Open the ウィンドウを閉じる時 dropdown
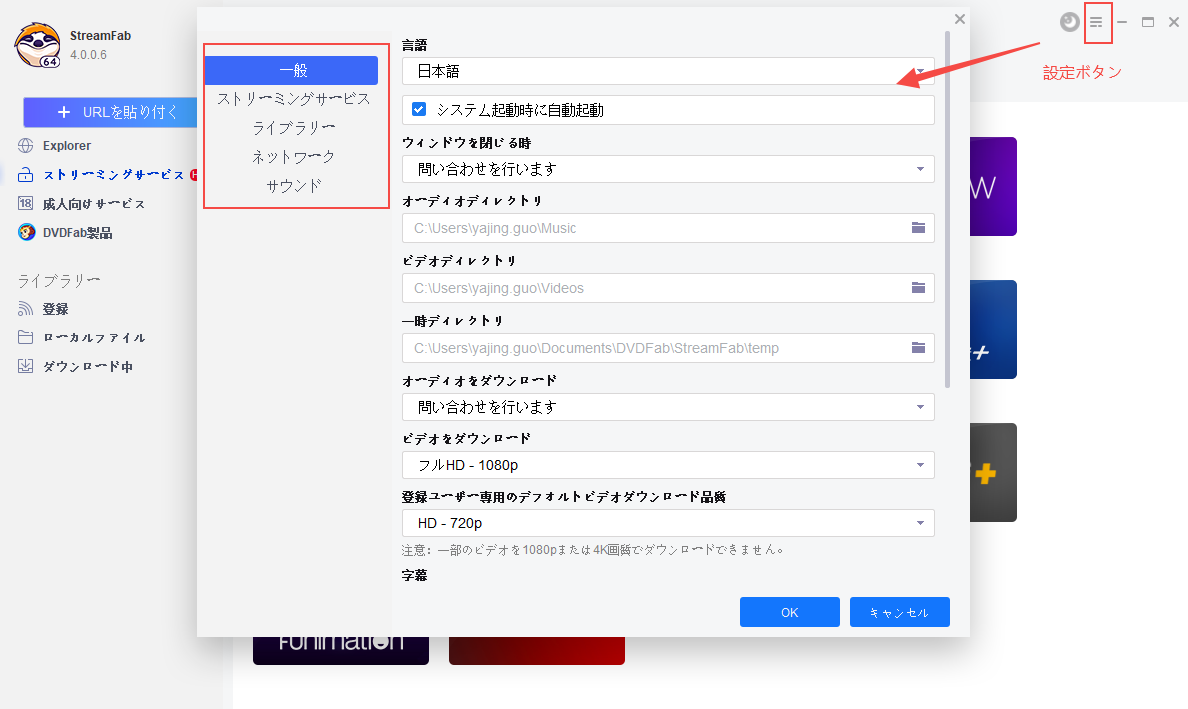This screenshot has height=709, width=1188. [x=667, y=169]
